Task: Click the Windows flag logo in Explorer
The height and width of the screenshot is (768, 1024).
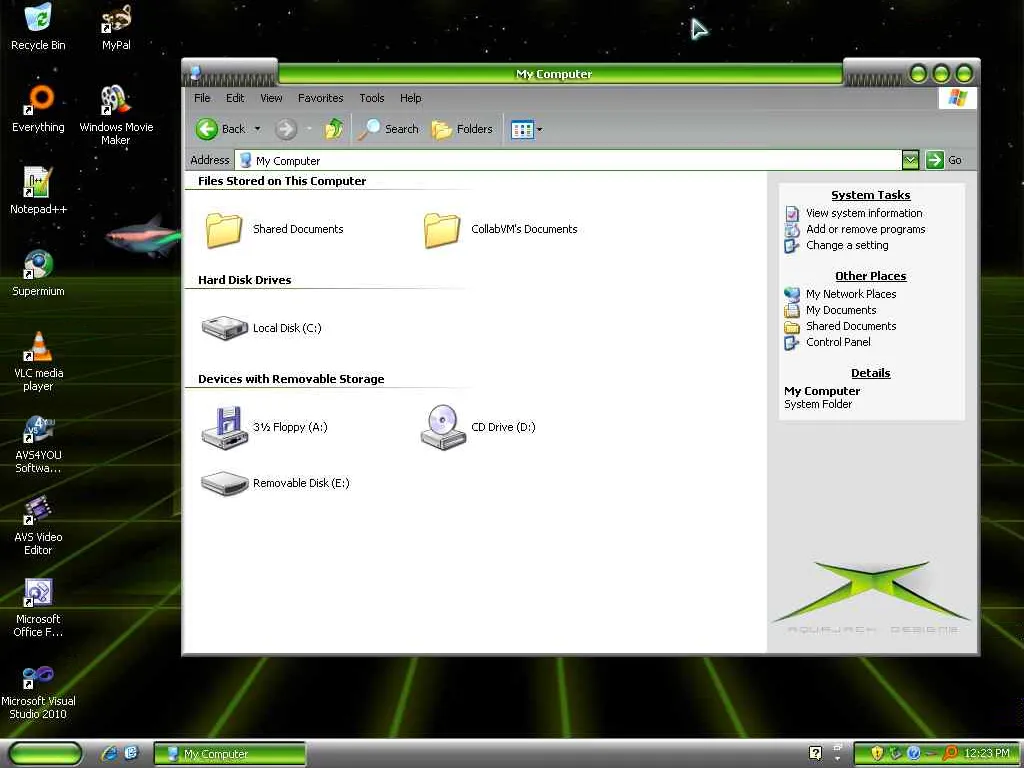Action: point(957,98)
